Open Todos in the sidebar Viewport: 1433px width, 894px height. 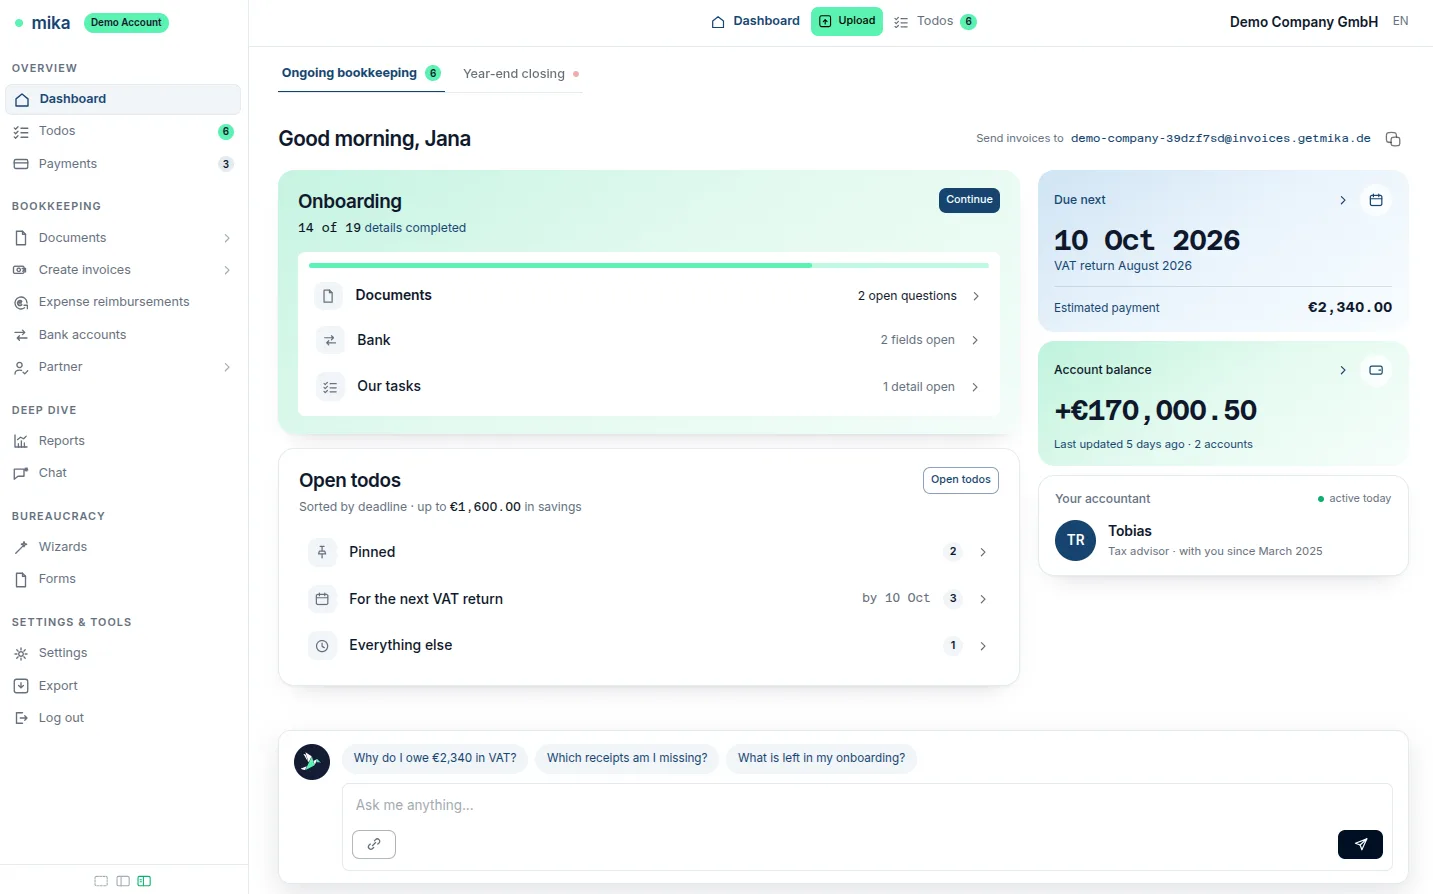[123, 131]
